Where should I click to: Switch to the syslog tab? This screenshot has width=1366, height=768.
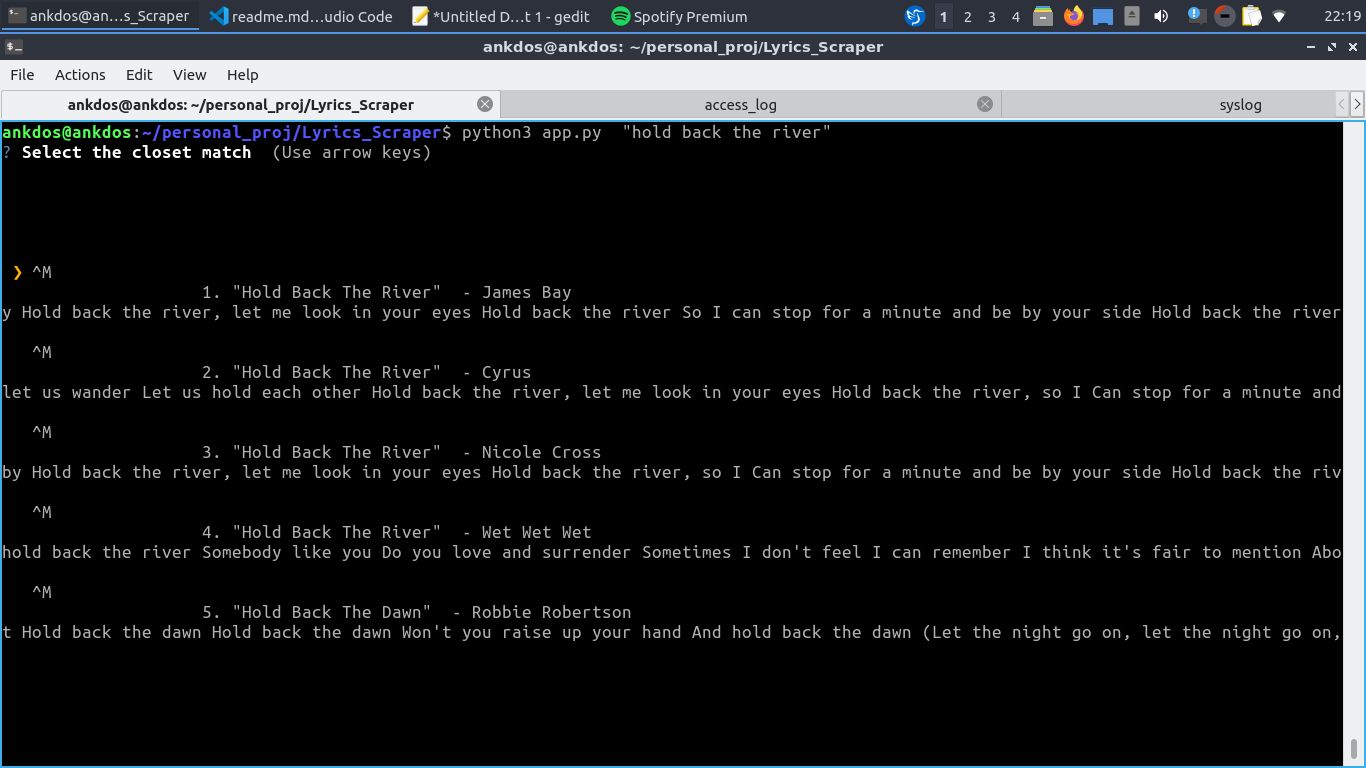point(1168,104)
